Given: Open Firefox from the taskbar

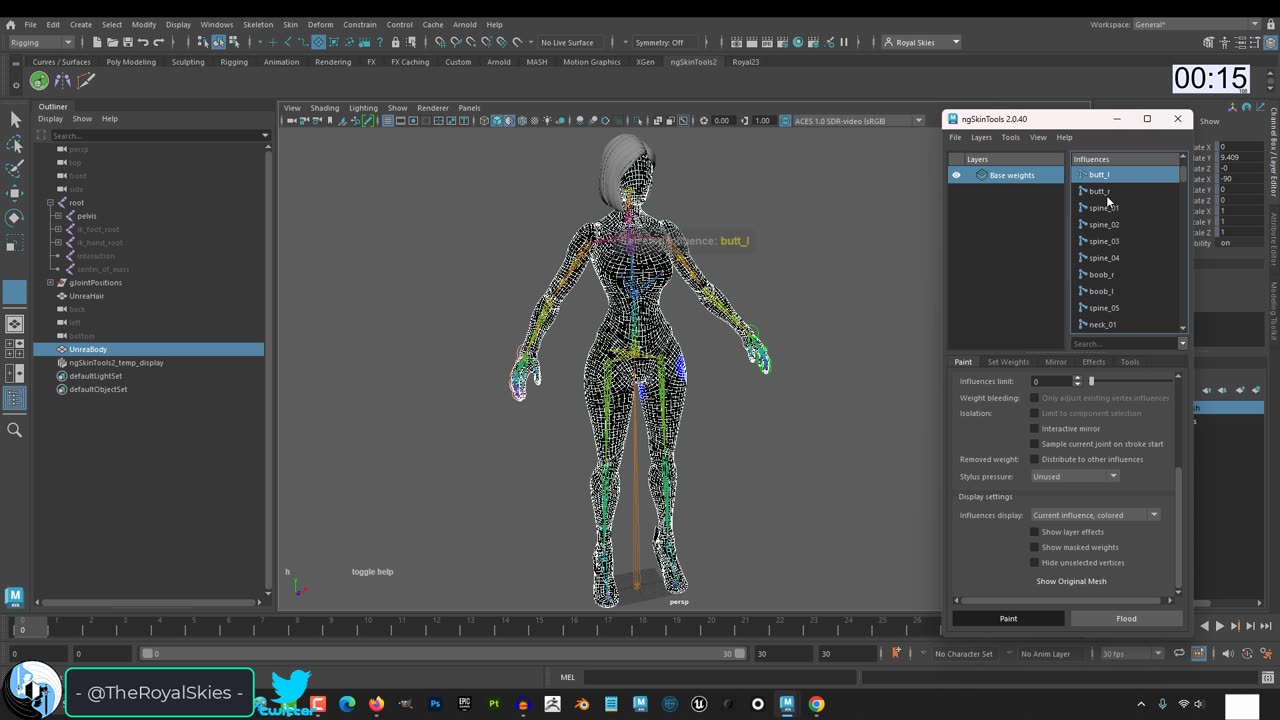Looking at the screenshot, I should (x=376, y=704).
